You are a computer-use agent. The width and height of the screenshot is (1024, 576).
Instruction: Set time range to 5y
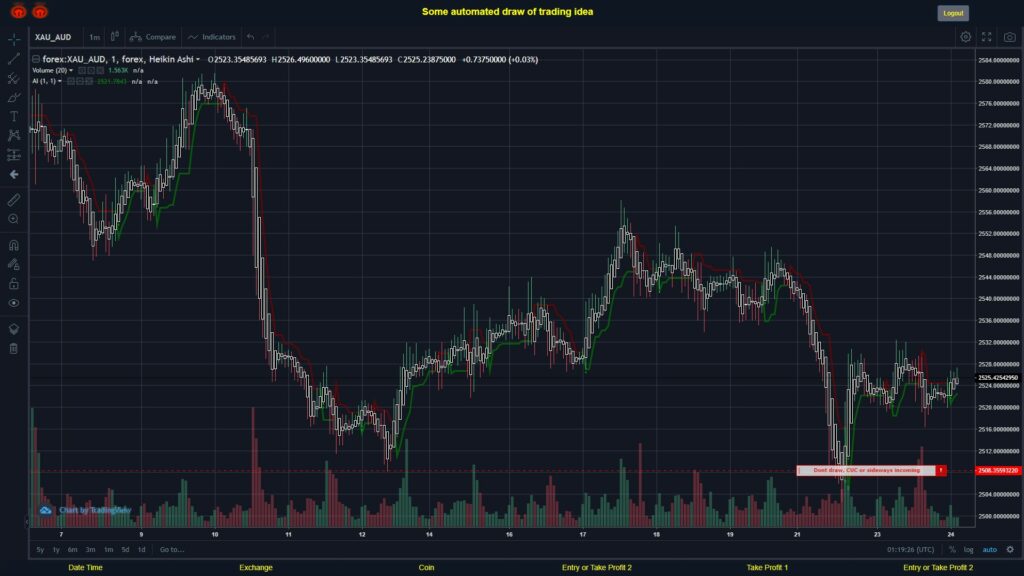(40, 549)
